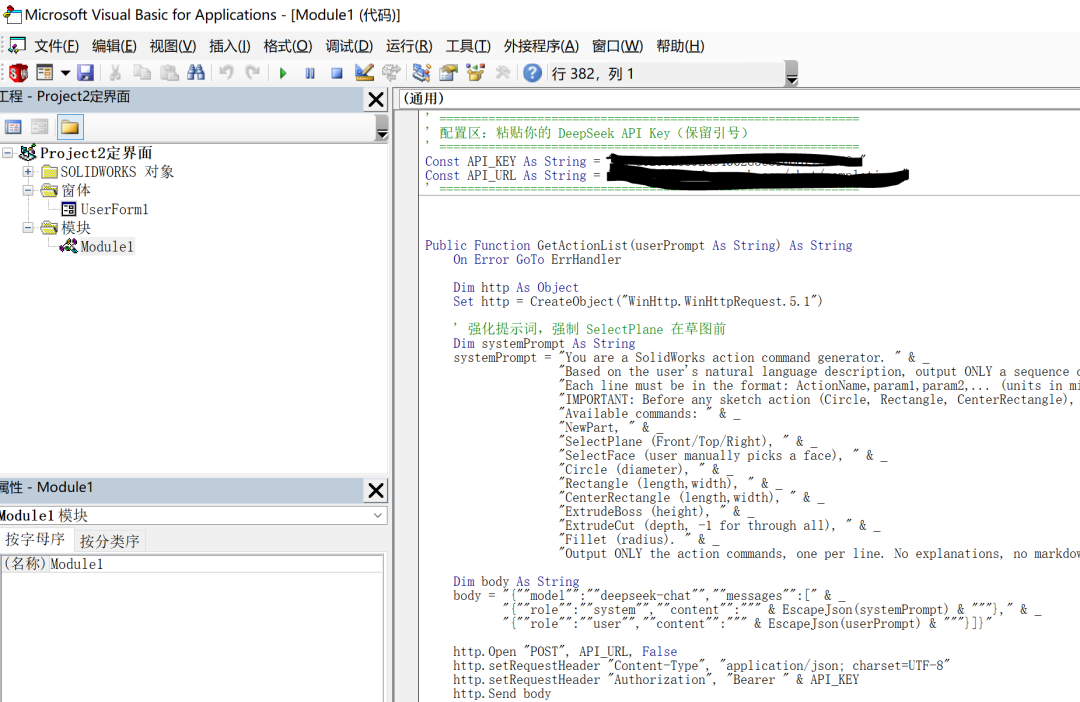Click the Paste clipboard icon
The width and height of the screenshot is (1080, 702).
pyautogui.click(x=169, y=72)
